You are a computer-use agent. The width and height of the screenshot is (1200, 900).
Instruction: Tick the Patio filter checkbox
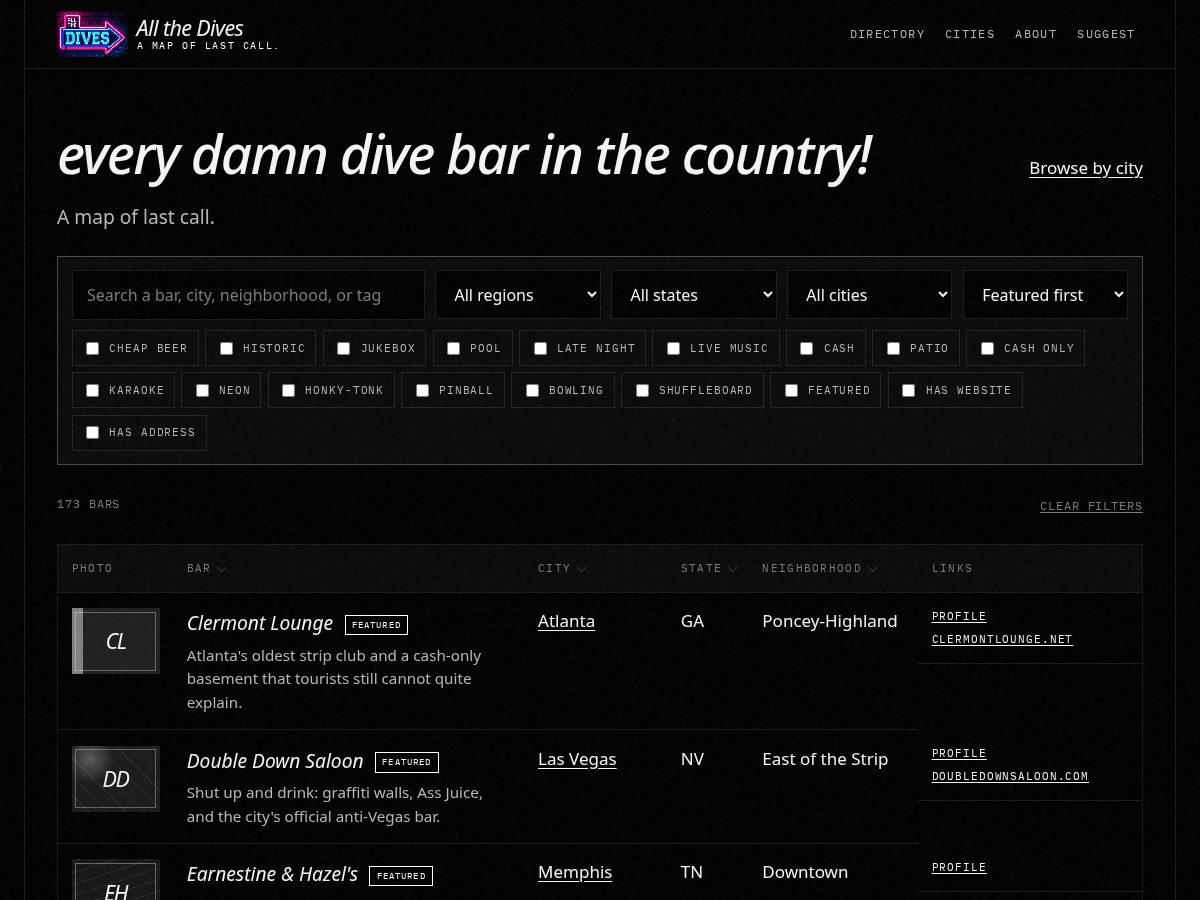coord(893,348)
